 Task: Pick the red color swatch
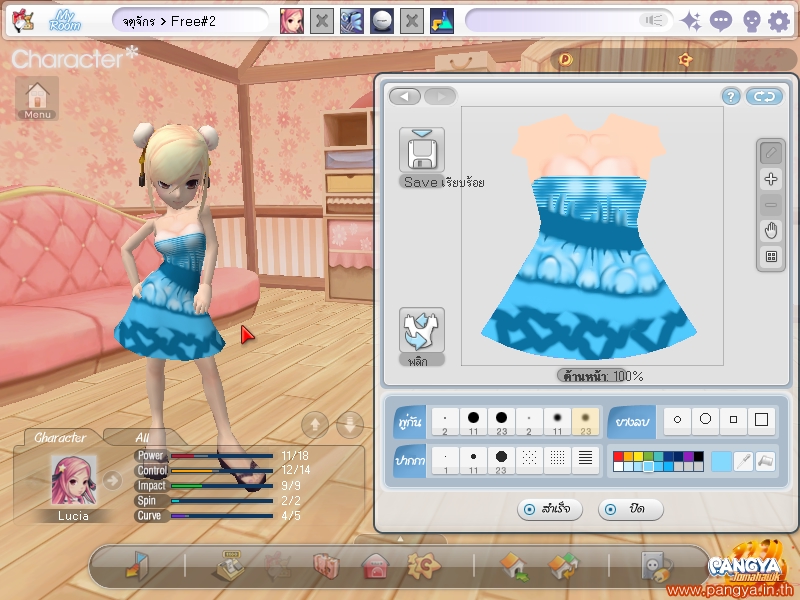tap(618, 456)
